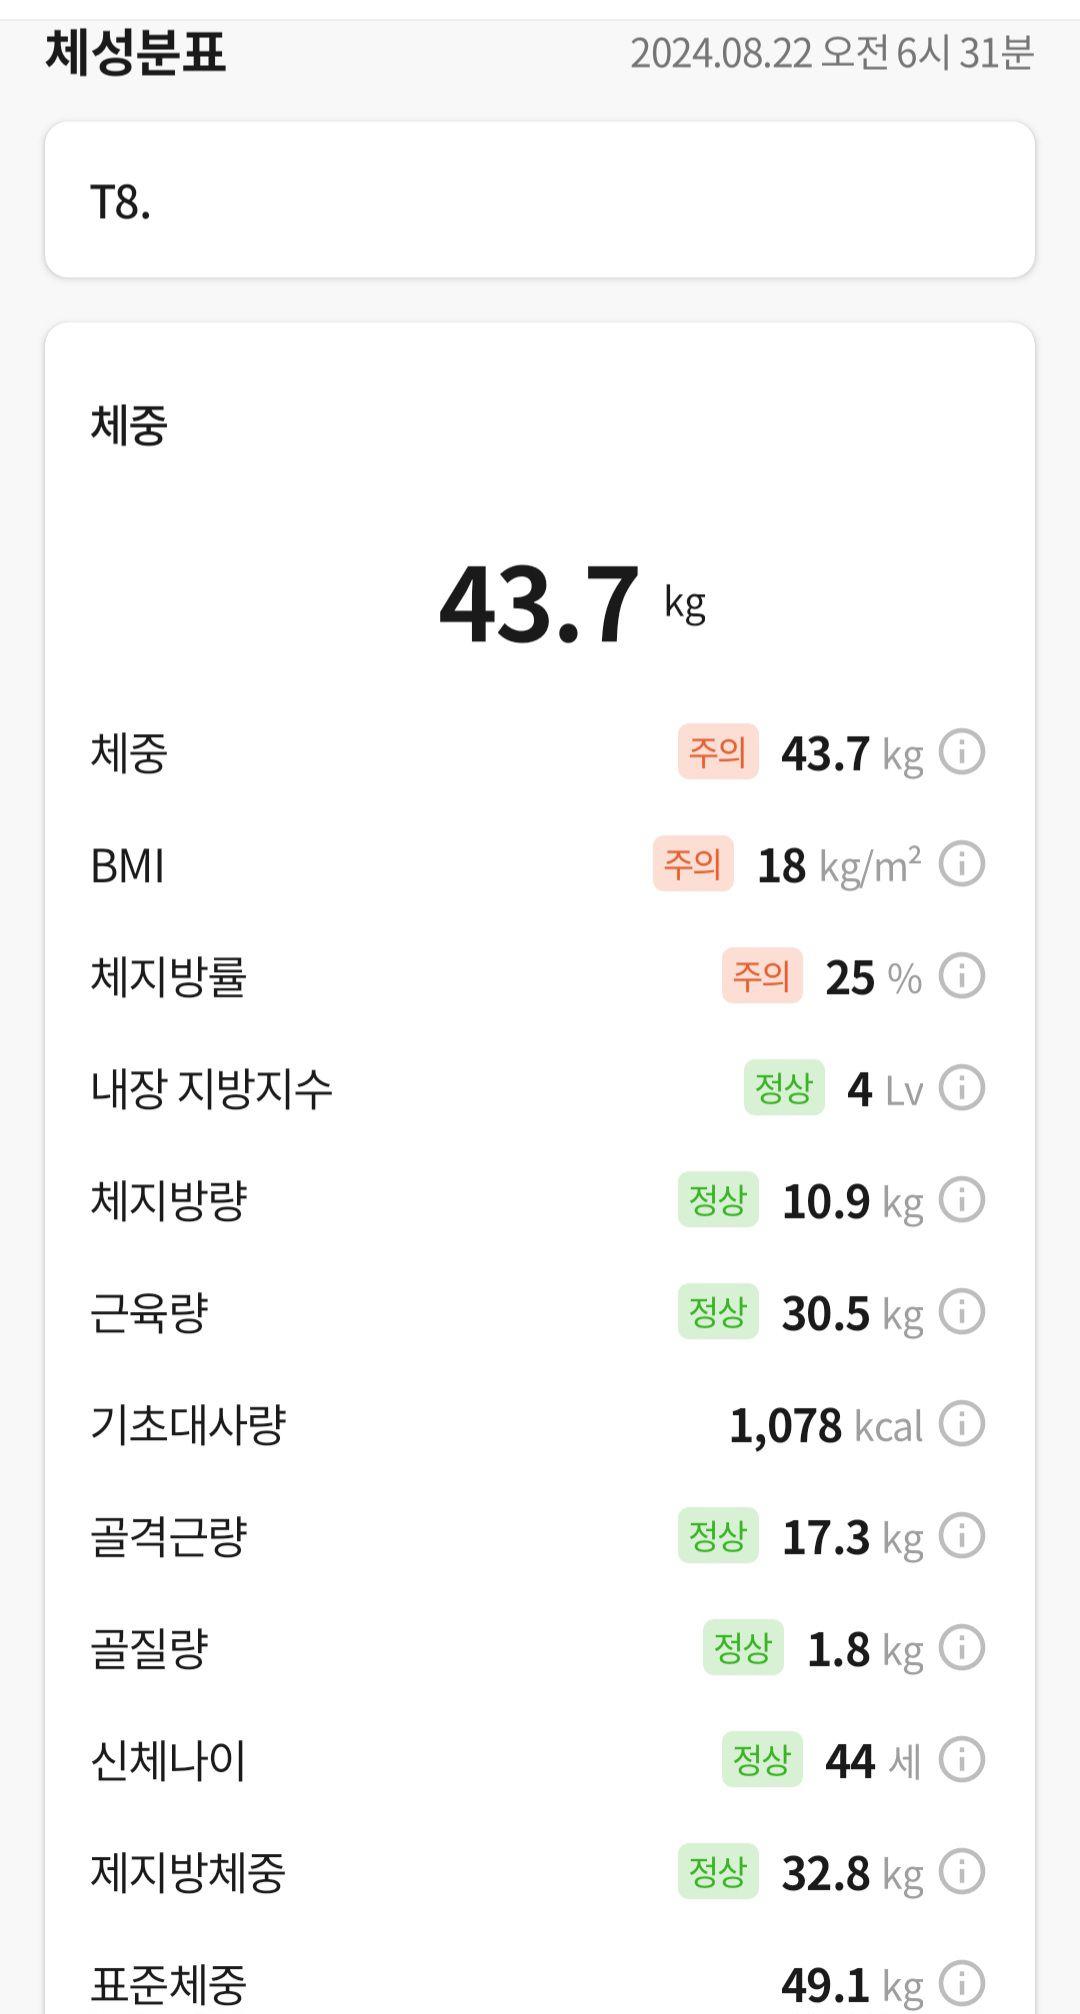This screenshot has width=1080, height=2014.
Task: Tap 정상 badge on 내장 지방지수 row
Action: tap(784, 1088)
